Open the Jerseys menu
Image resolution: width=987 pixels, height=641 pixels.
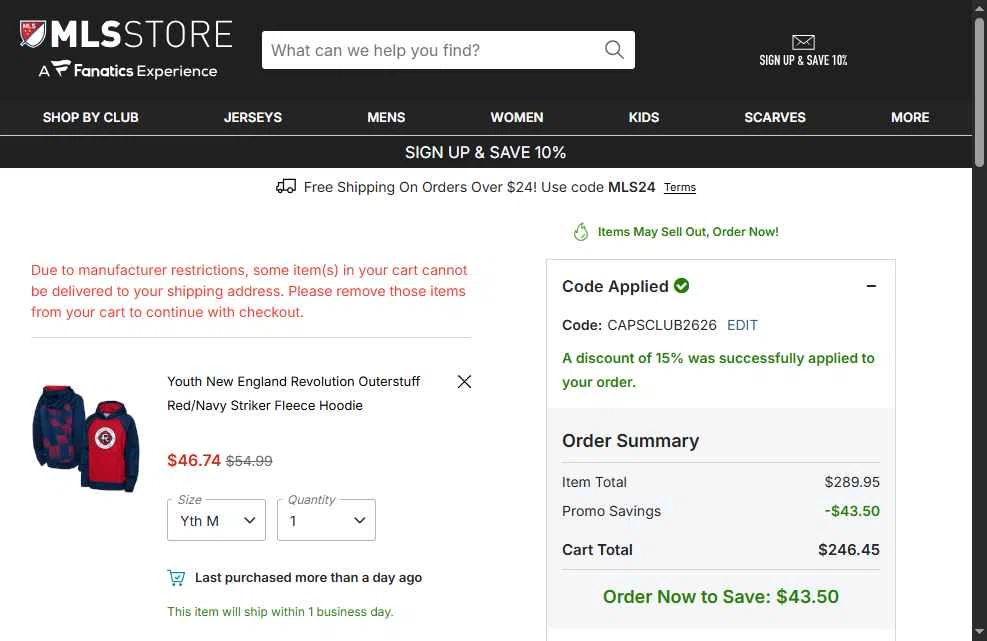click(252, 117)
